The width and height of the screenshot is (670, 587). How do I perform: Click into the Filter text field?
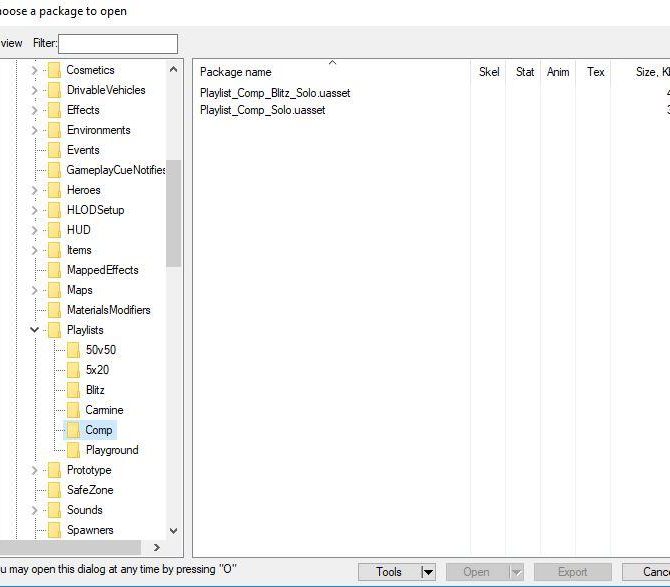[x=118, y=44]
